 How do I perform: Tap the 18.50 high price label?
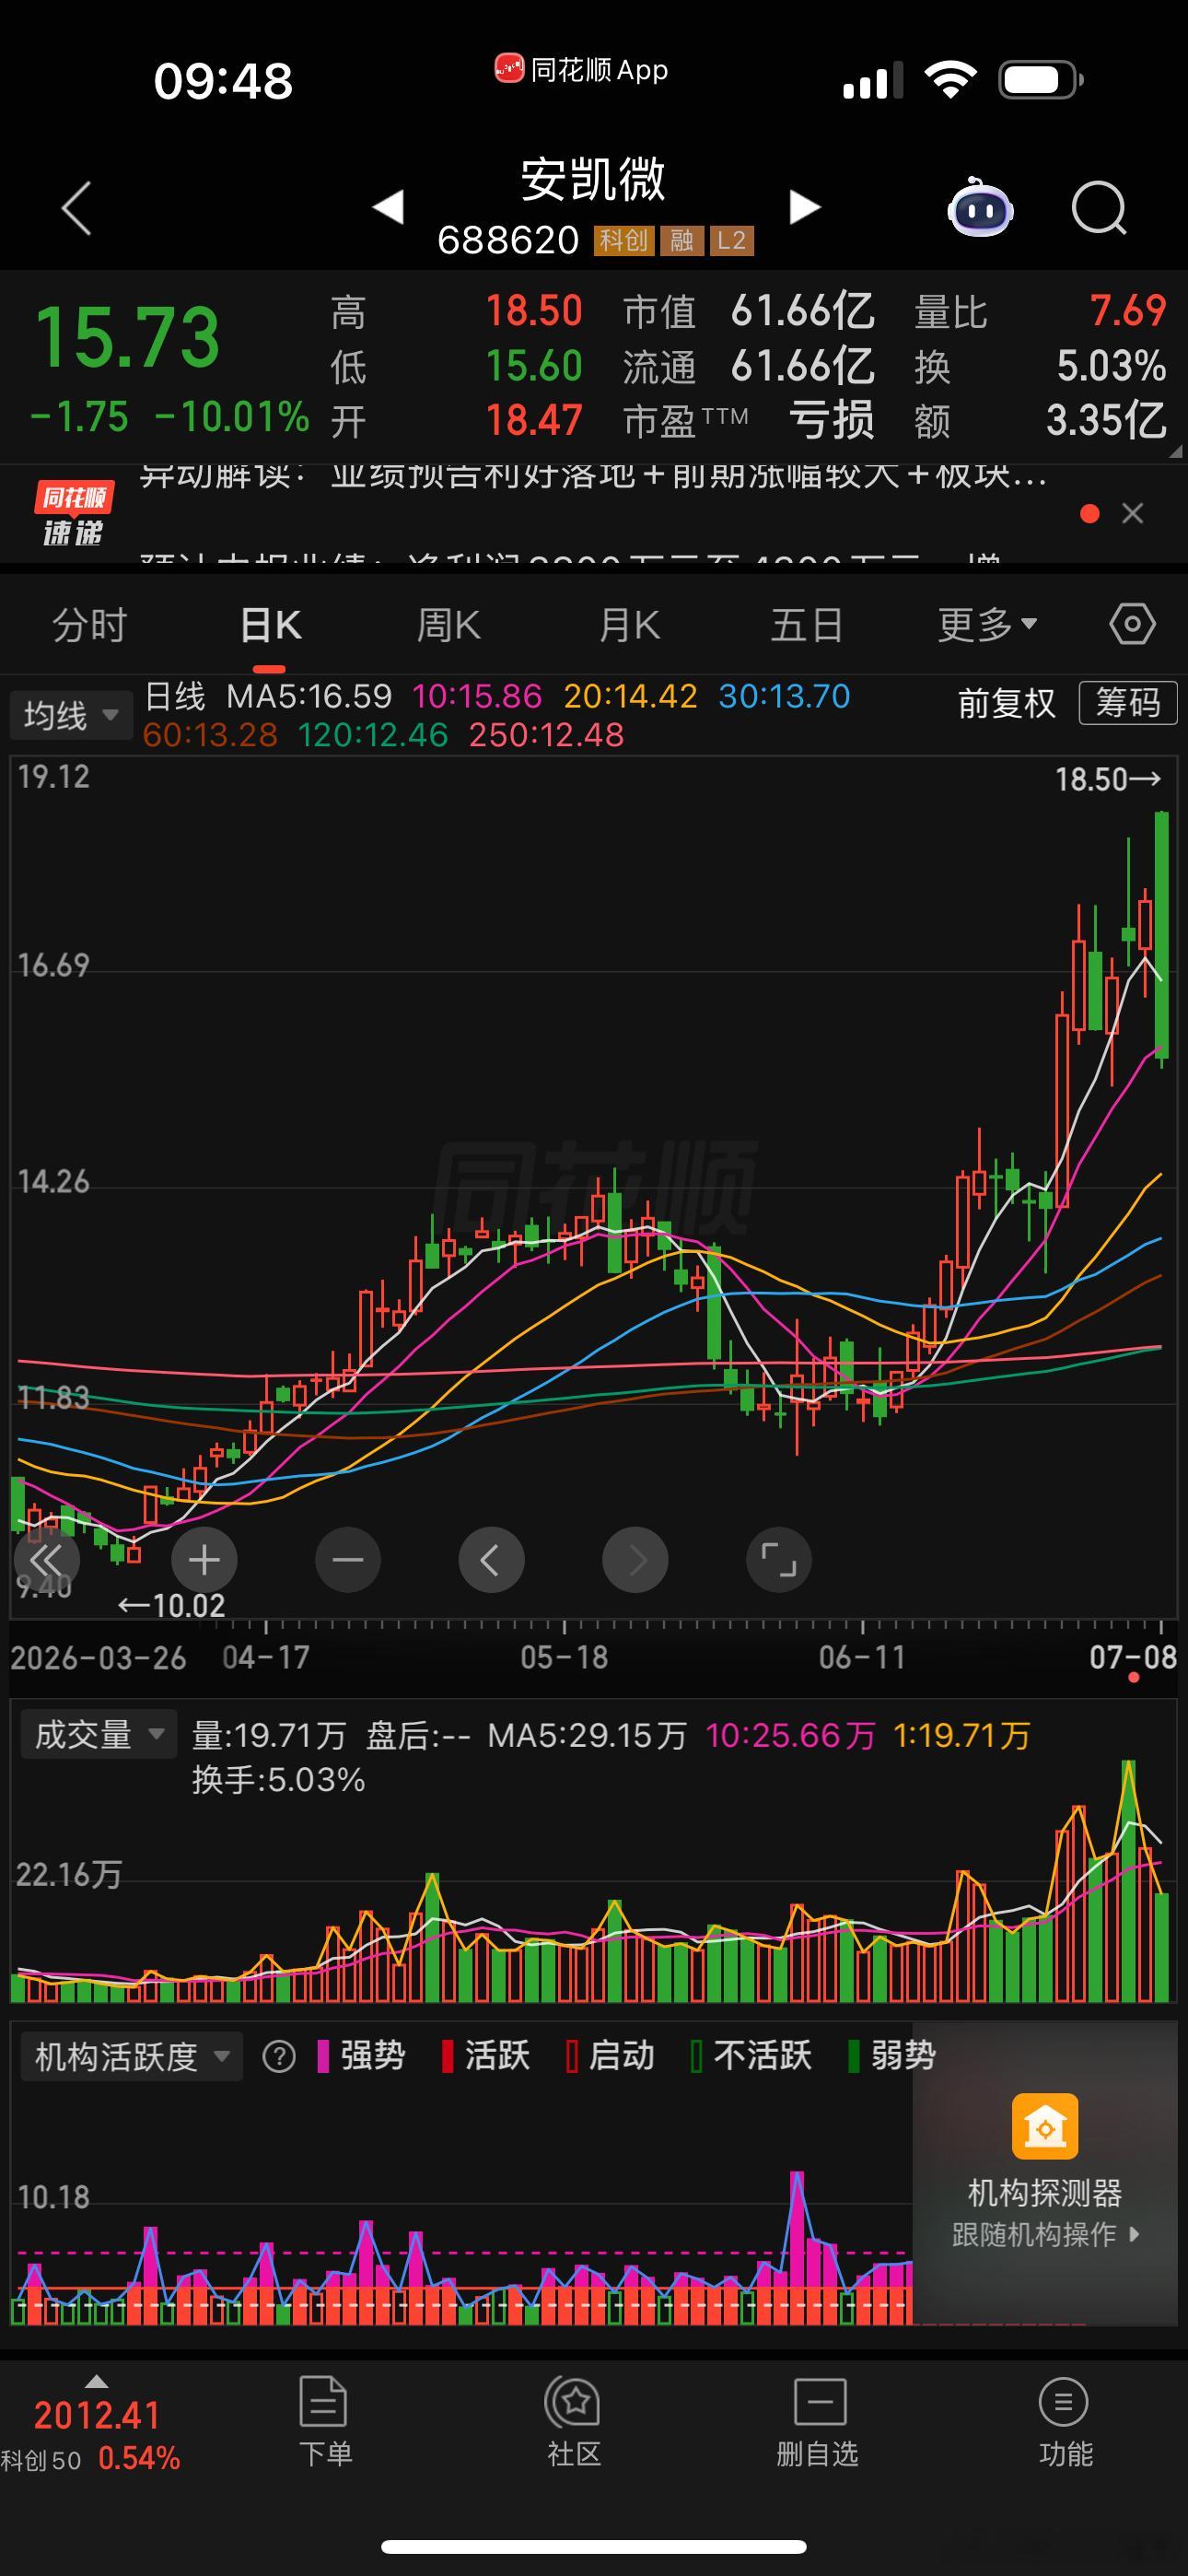pos(1107,780)
